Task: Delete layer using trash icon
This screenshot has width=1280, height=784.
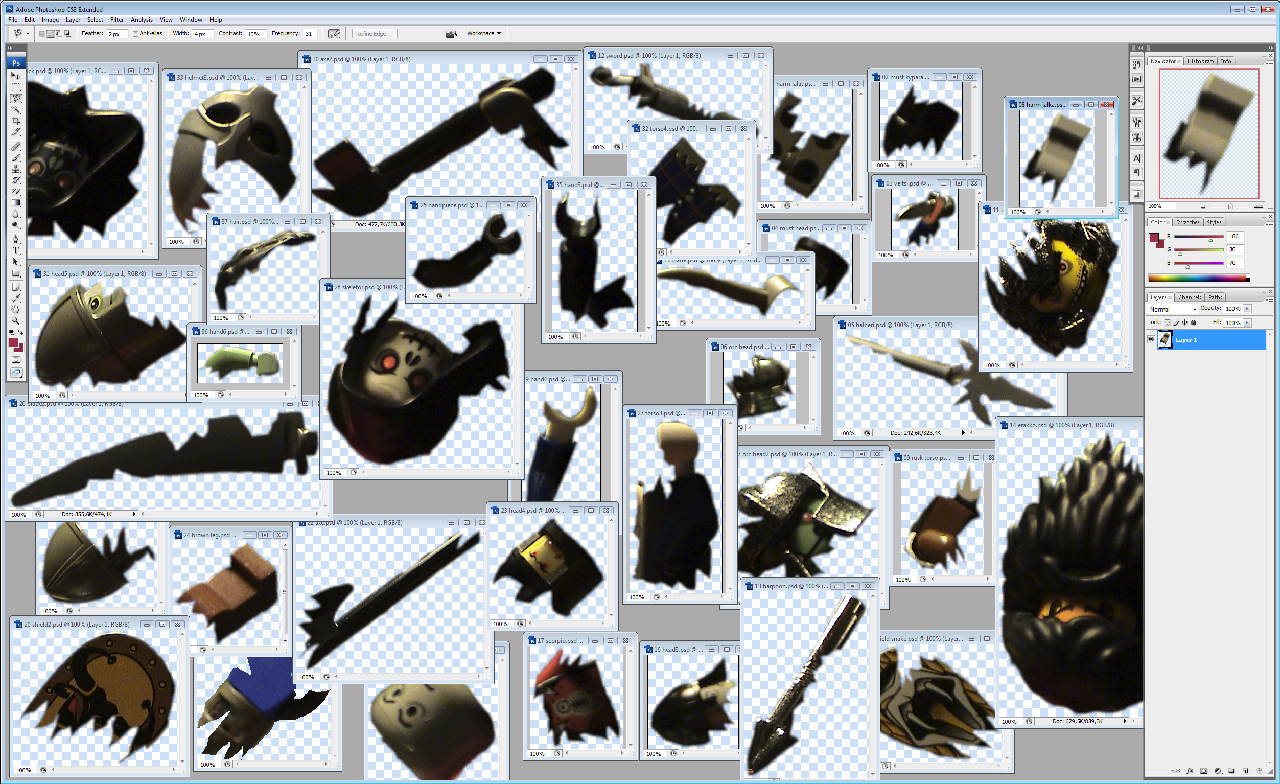Action: (1260, 771)
